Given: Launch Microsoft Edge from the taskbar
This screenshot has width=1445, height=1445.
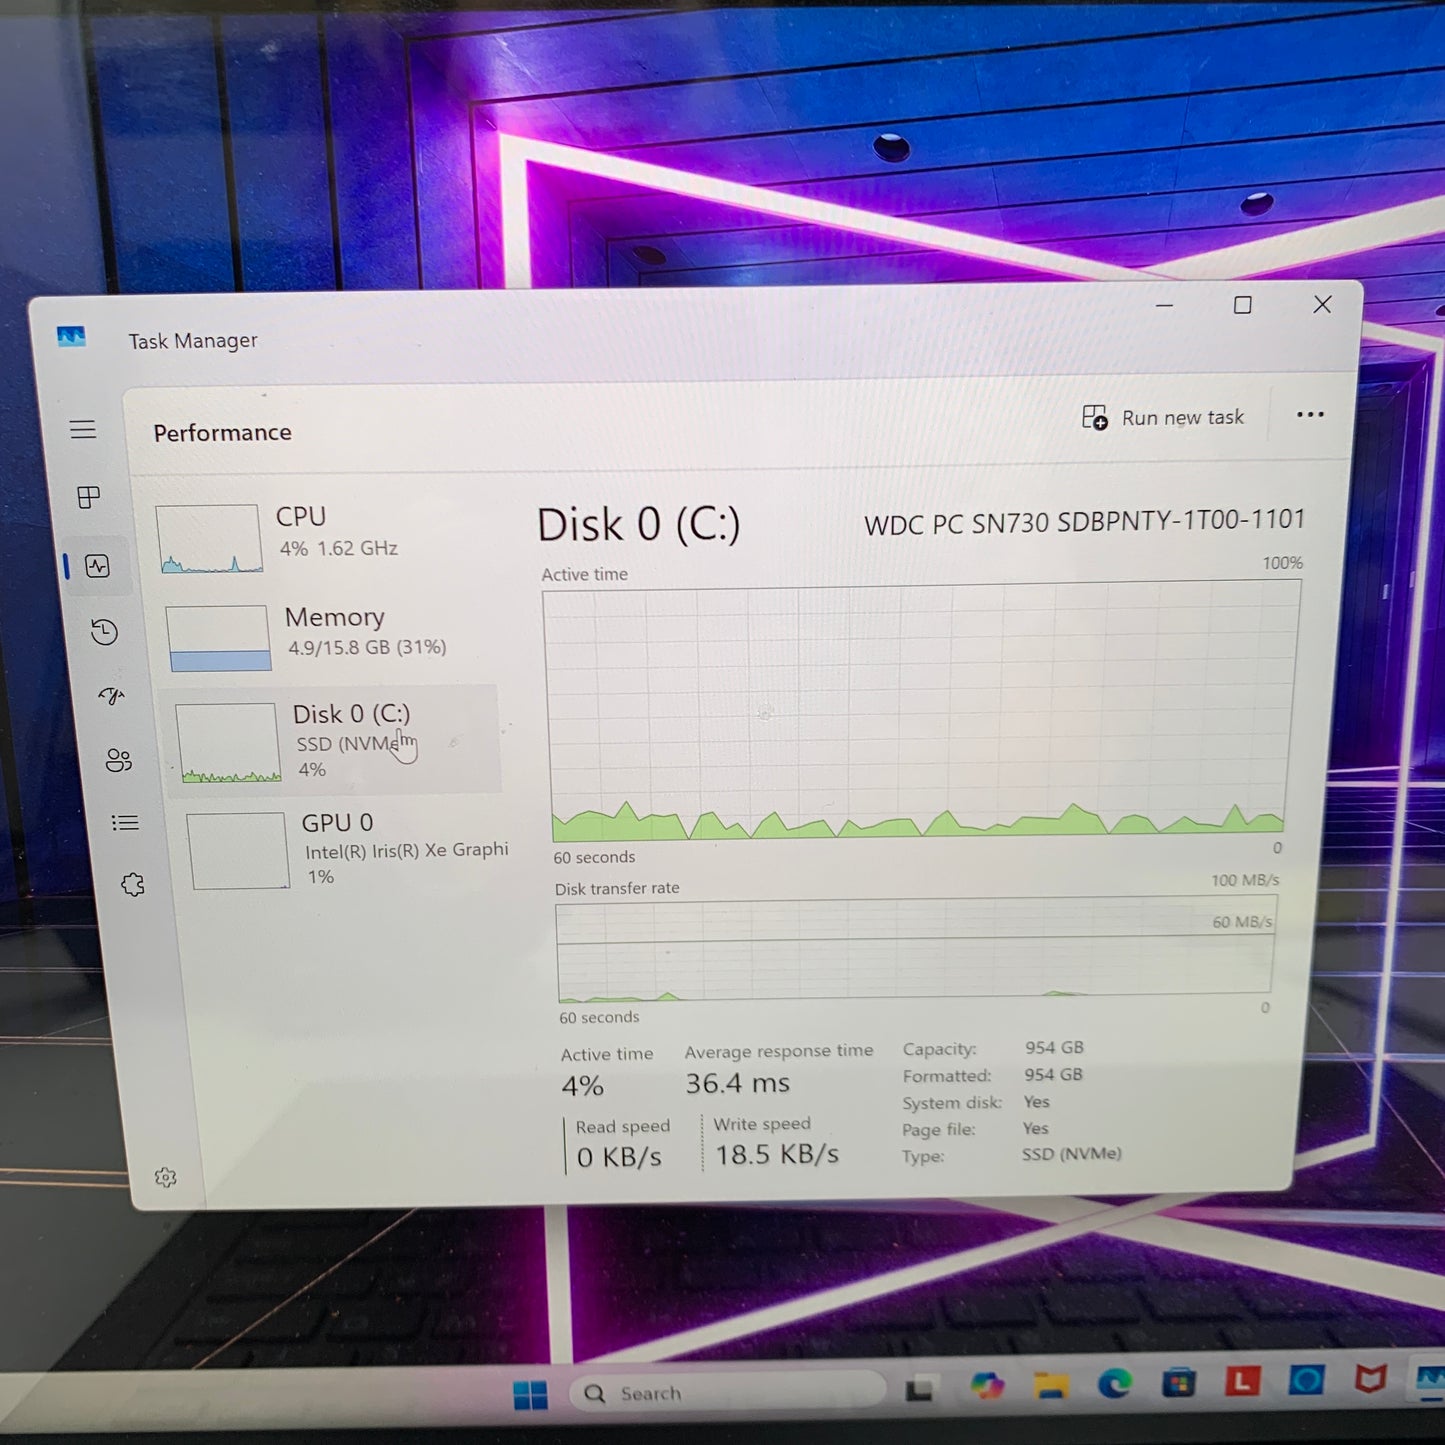Looking at the screenshot, I should coord(1114,1383).
